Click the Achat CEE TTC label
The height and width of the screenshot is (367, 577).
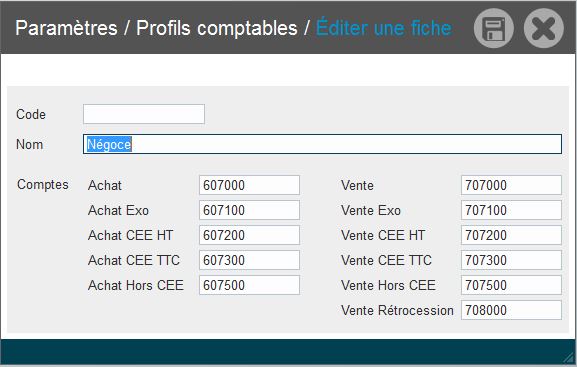tap(134, 260)
